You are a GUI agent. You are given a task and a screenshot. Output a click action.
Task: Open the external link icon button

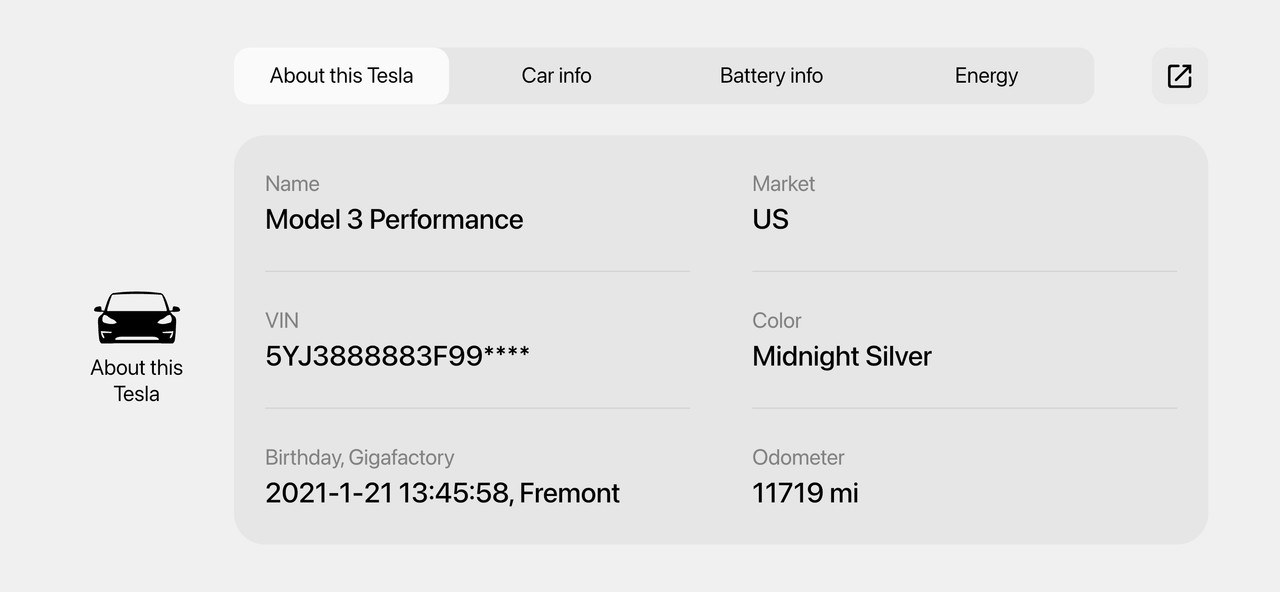(x=1179, y=76)
